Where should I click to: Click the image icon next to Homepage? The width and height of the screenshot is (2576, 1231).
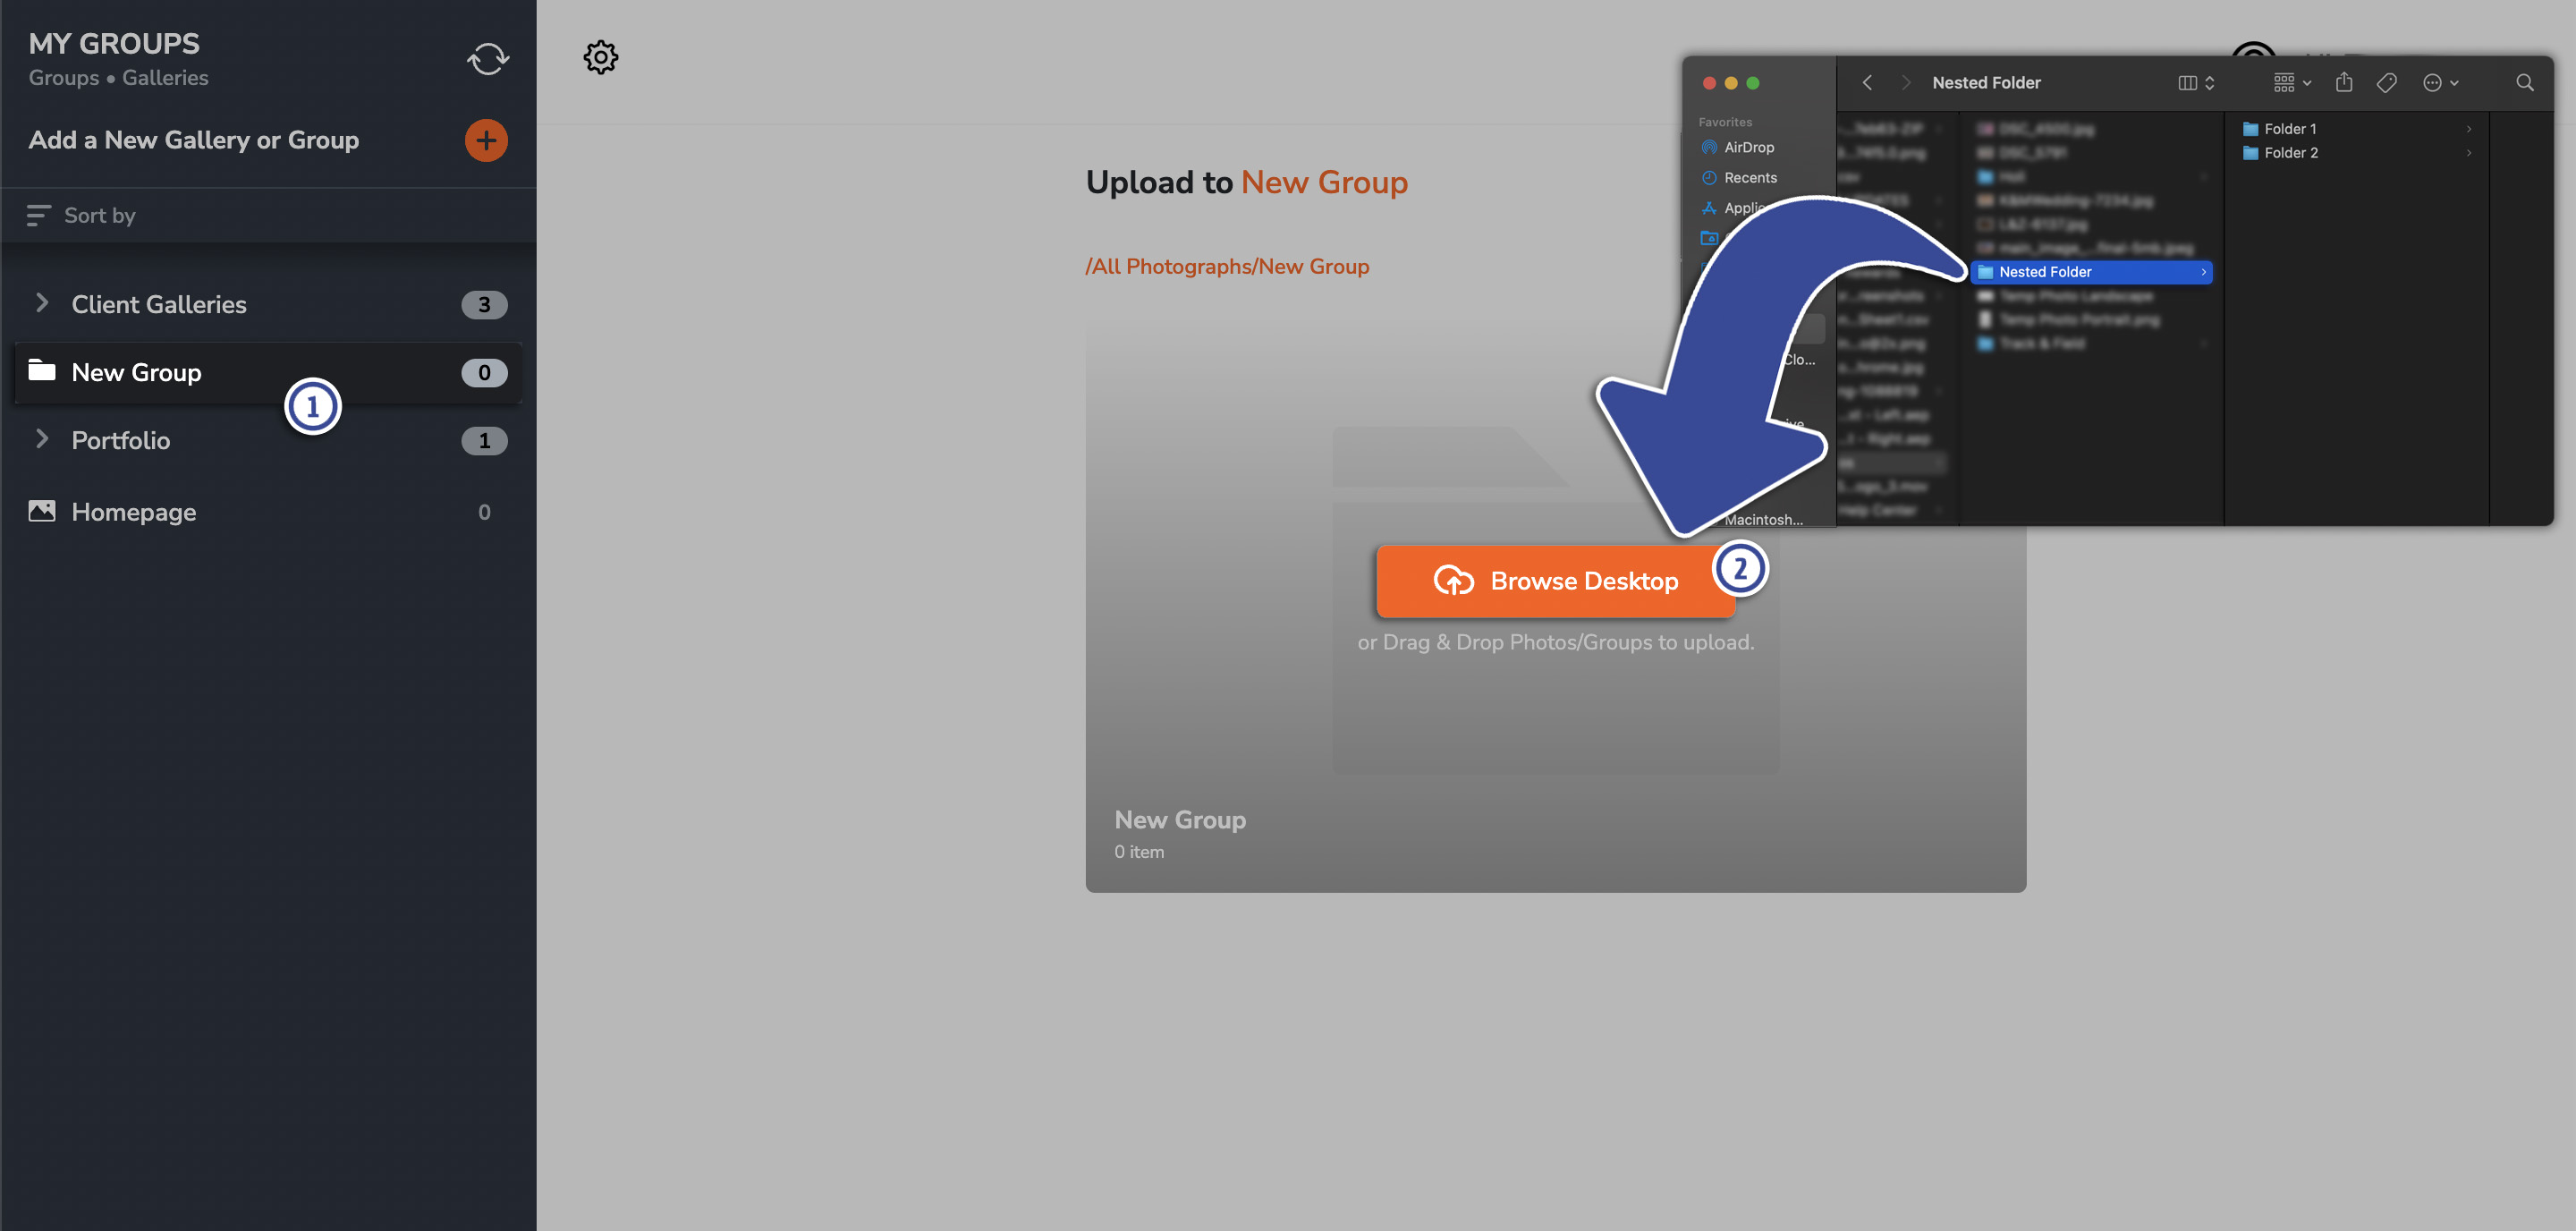(x=41, y=510)
